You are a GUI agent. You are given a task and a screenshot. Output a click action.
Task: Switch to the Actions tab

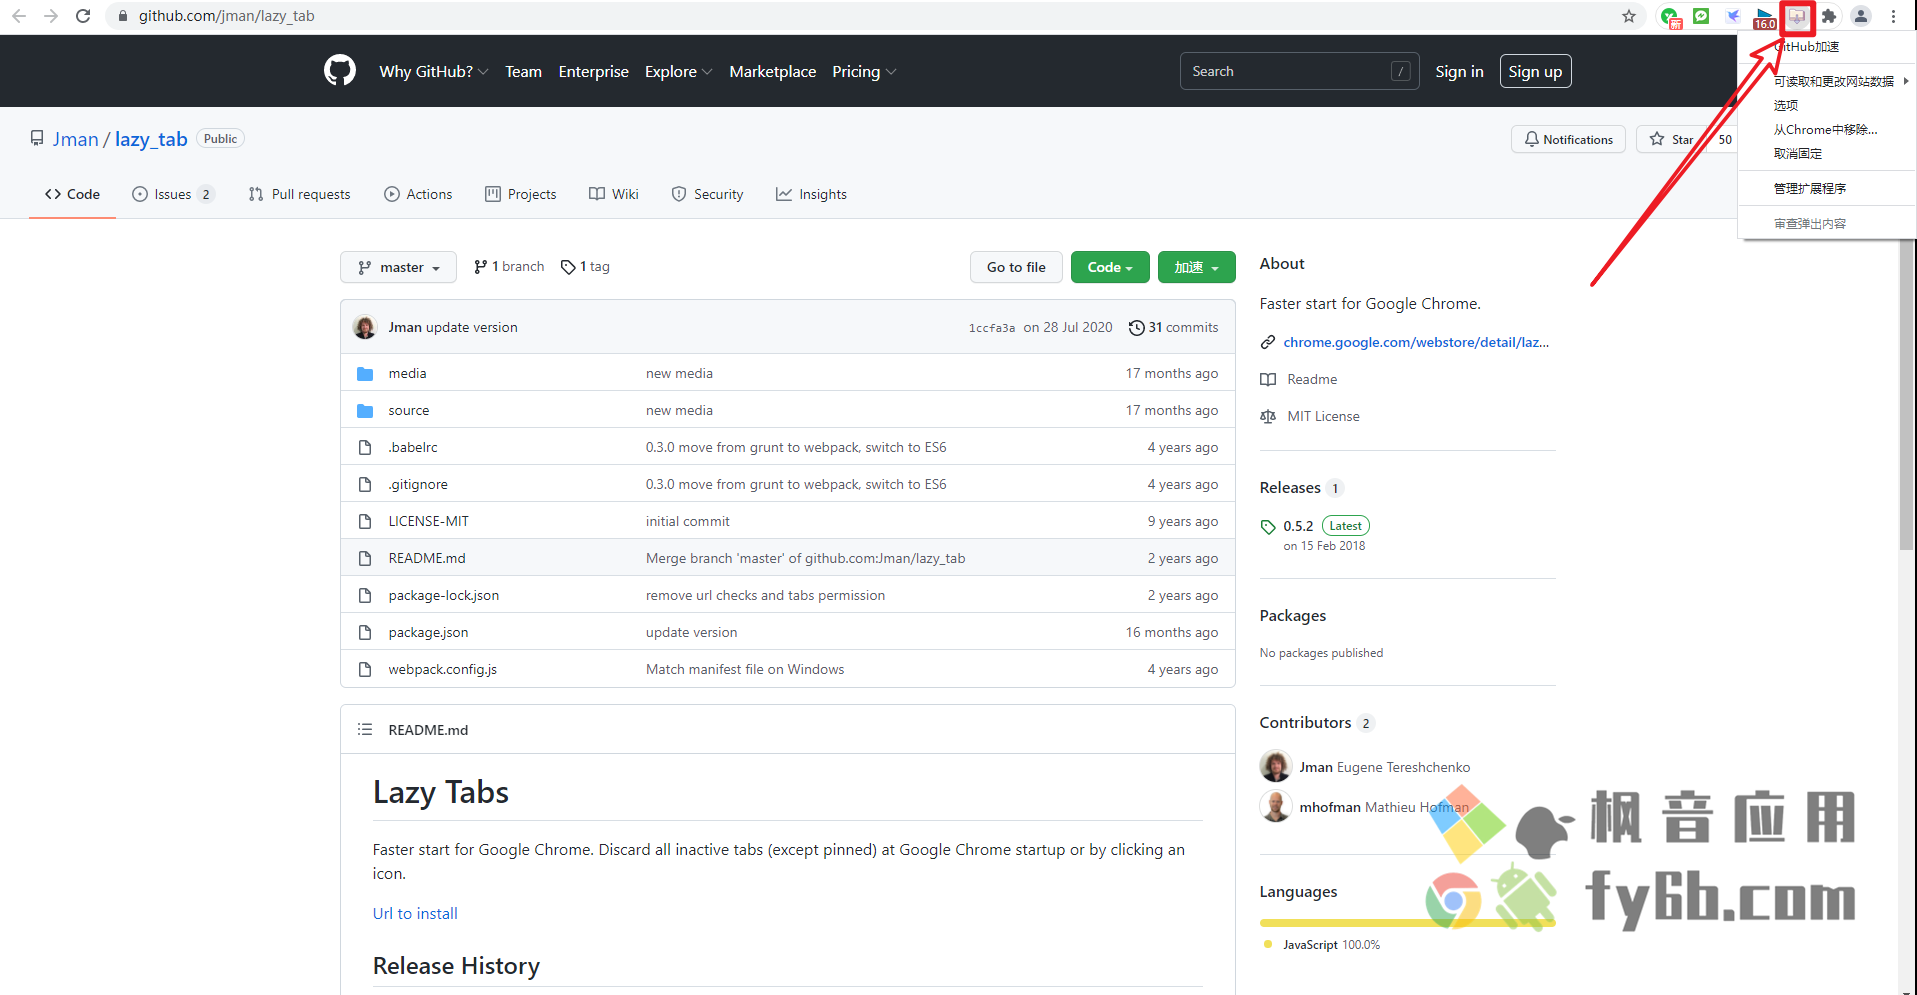418,194
